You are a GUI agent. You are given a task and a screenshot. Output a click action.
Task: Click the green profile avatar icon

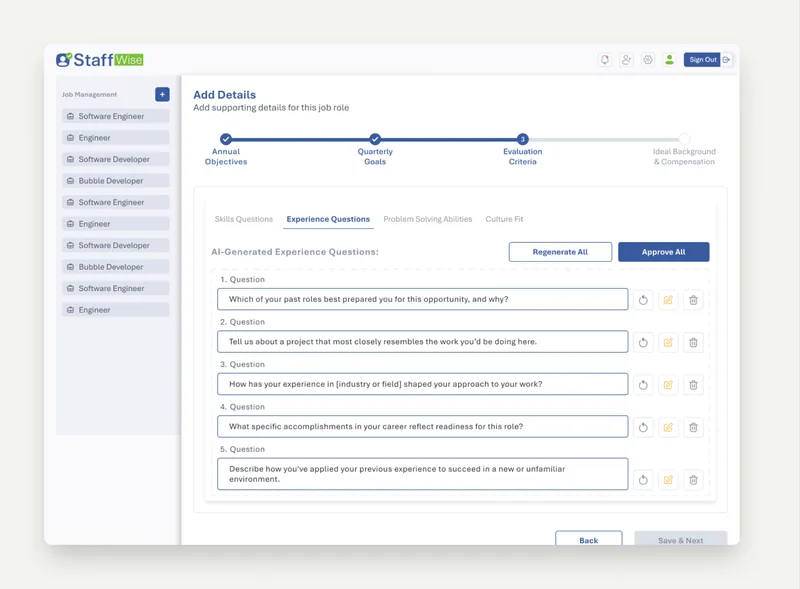coord(669,60)
